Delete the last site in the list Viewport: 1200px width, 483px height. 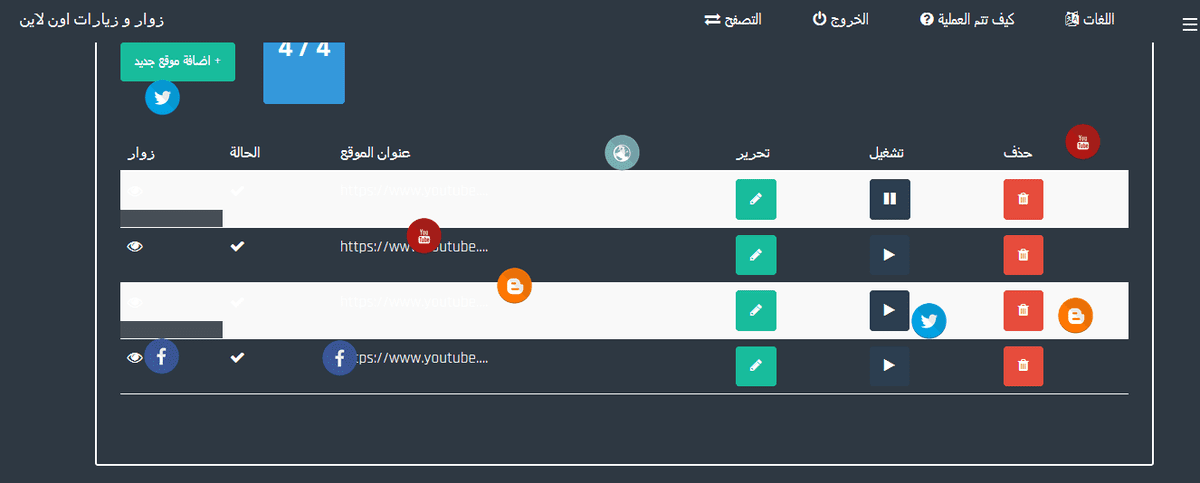[x=1022, y=365]
